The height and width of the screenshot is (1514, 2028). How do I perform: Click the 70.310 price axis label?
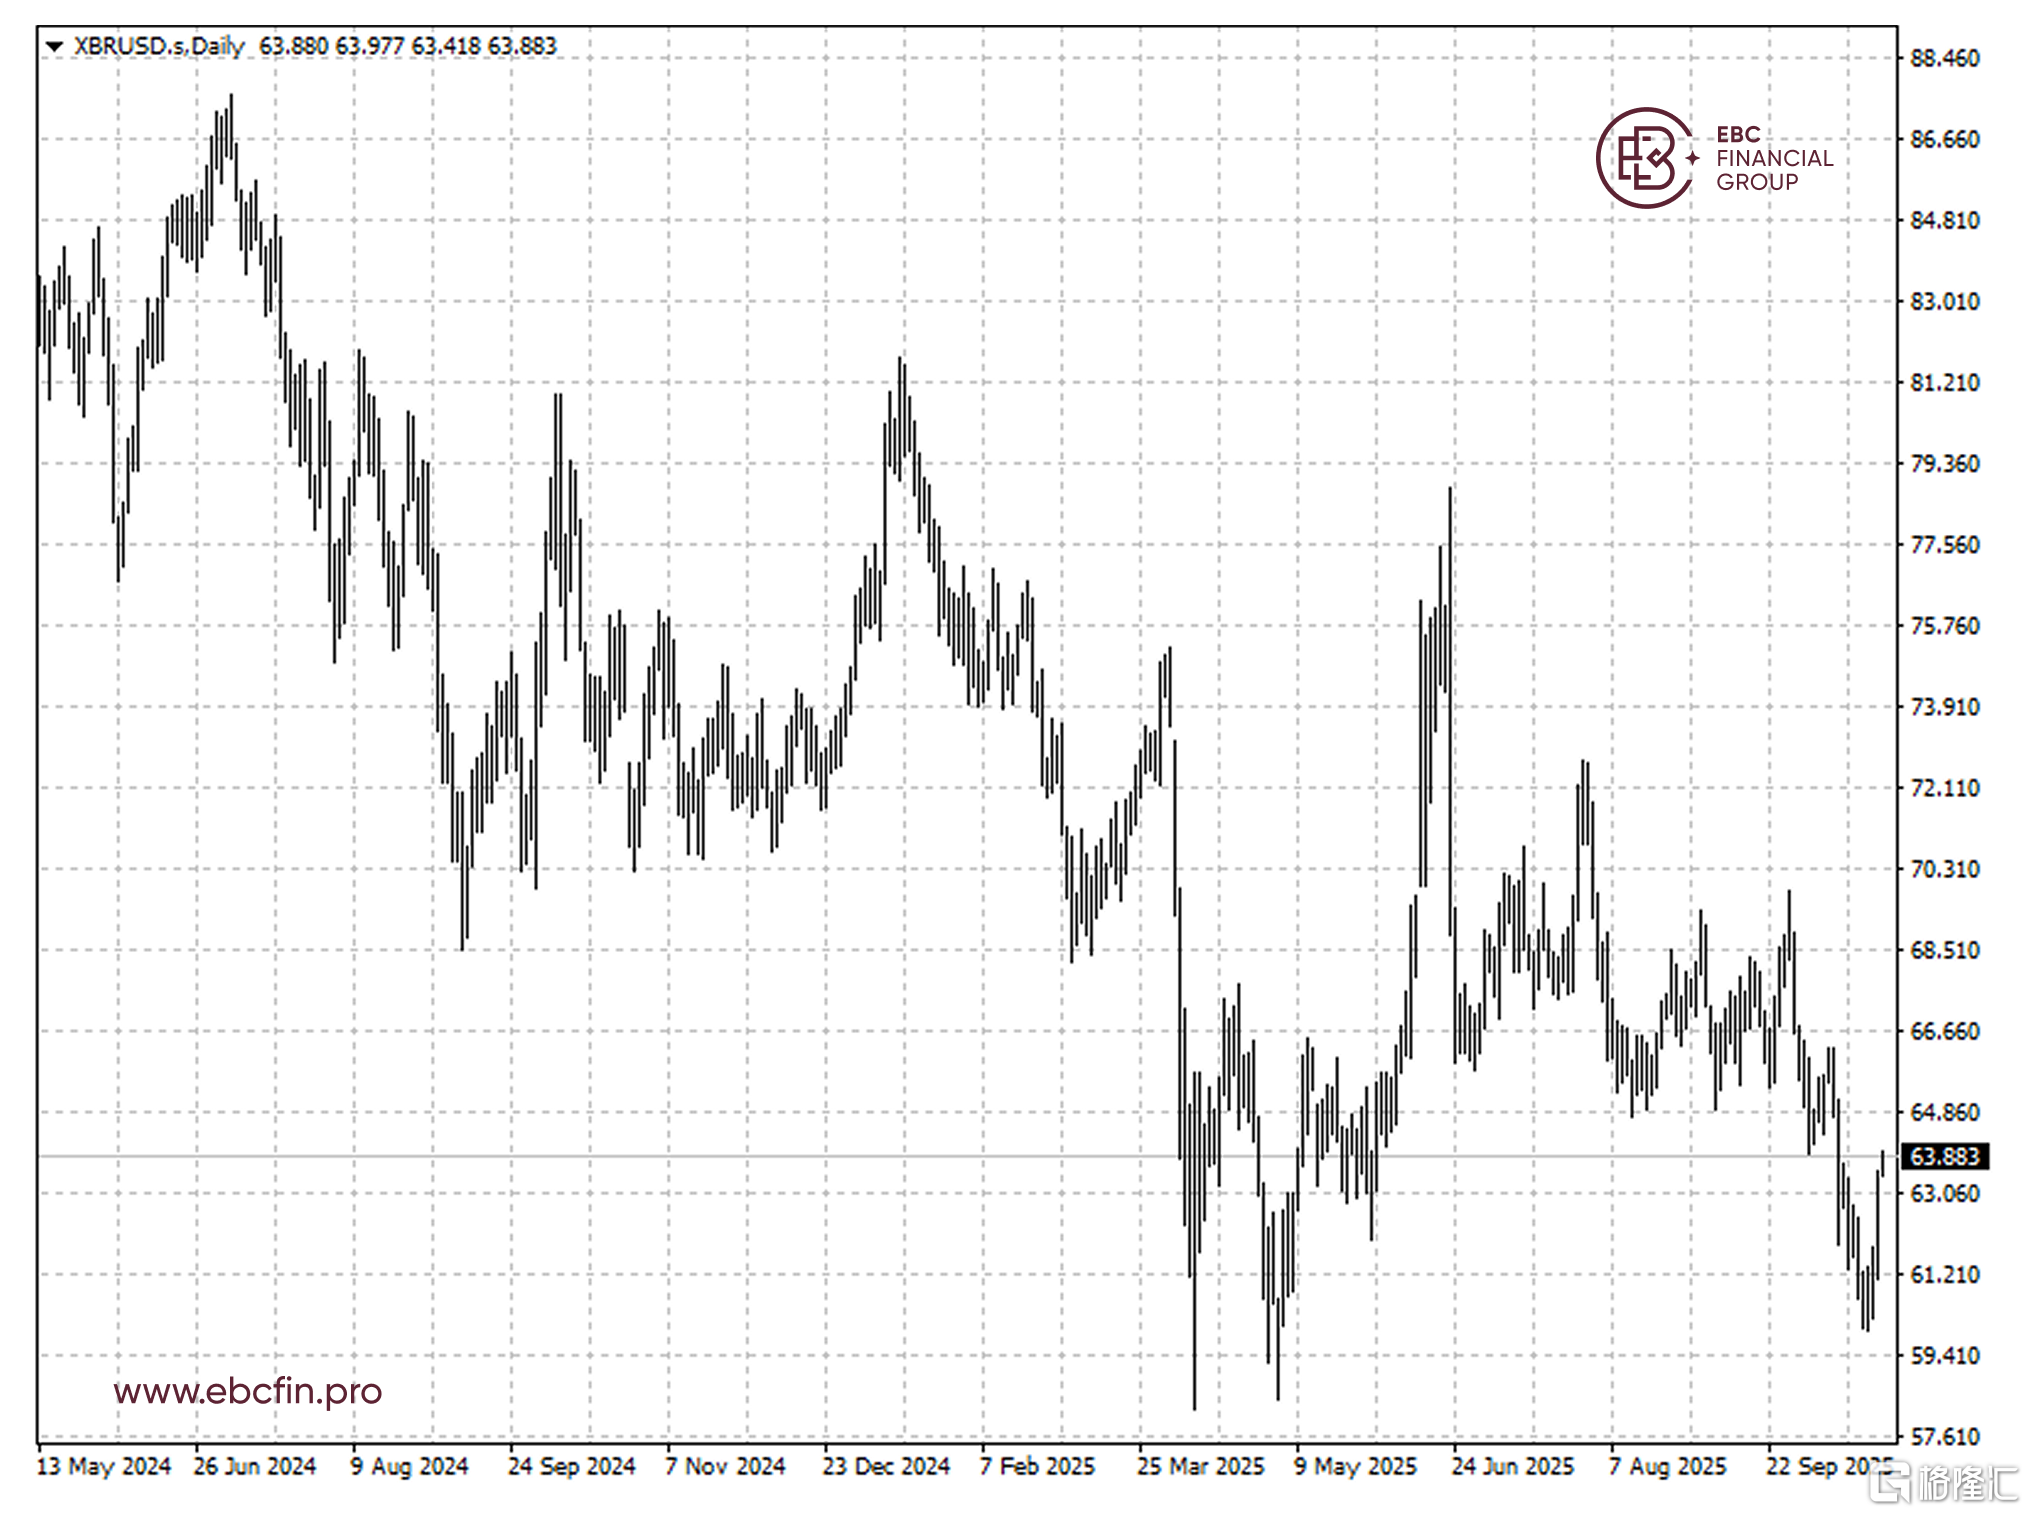click(1943, 869)
